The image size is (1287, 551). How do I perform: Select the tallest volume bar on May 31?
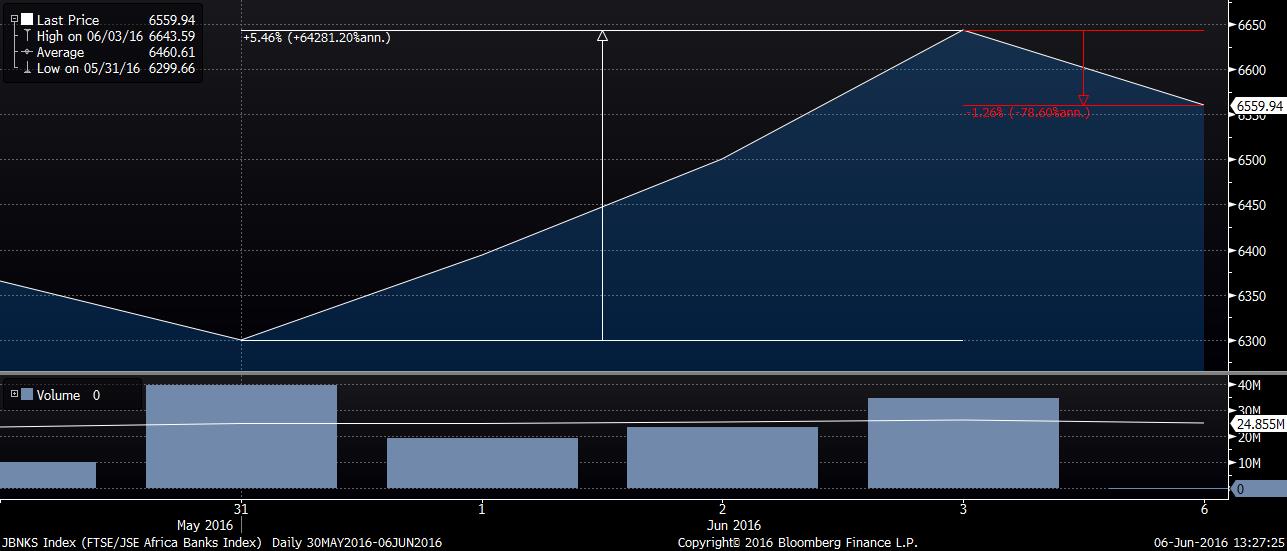(241, 436)
